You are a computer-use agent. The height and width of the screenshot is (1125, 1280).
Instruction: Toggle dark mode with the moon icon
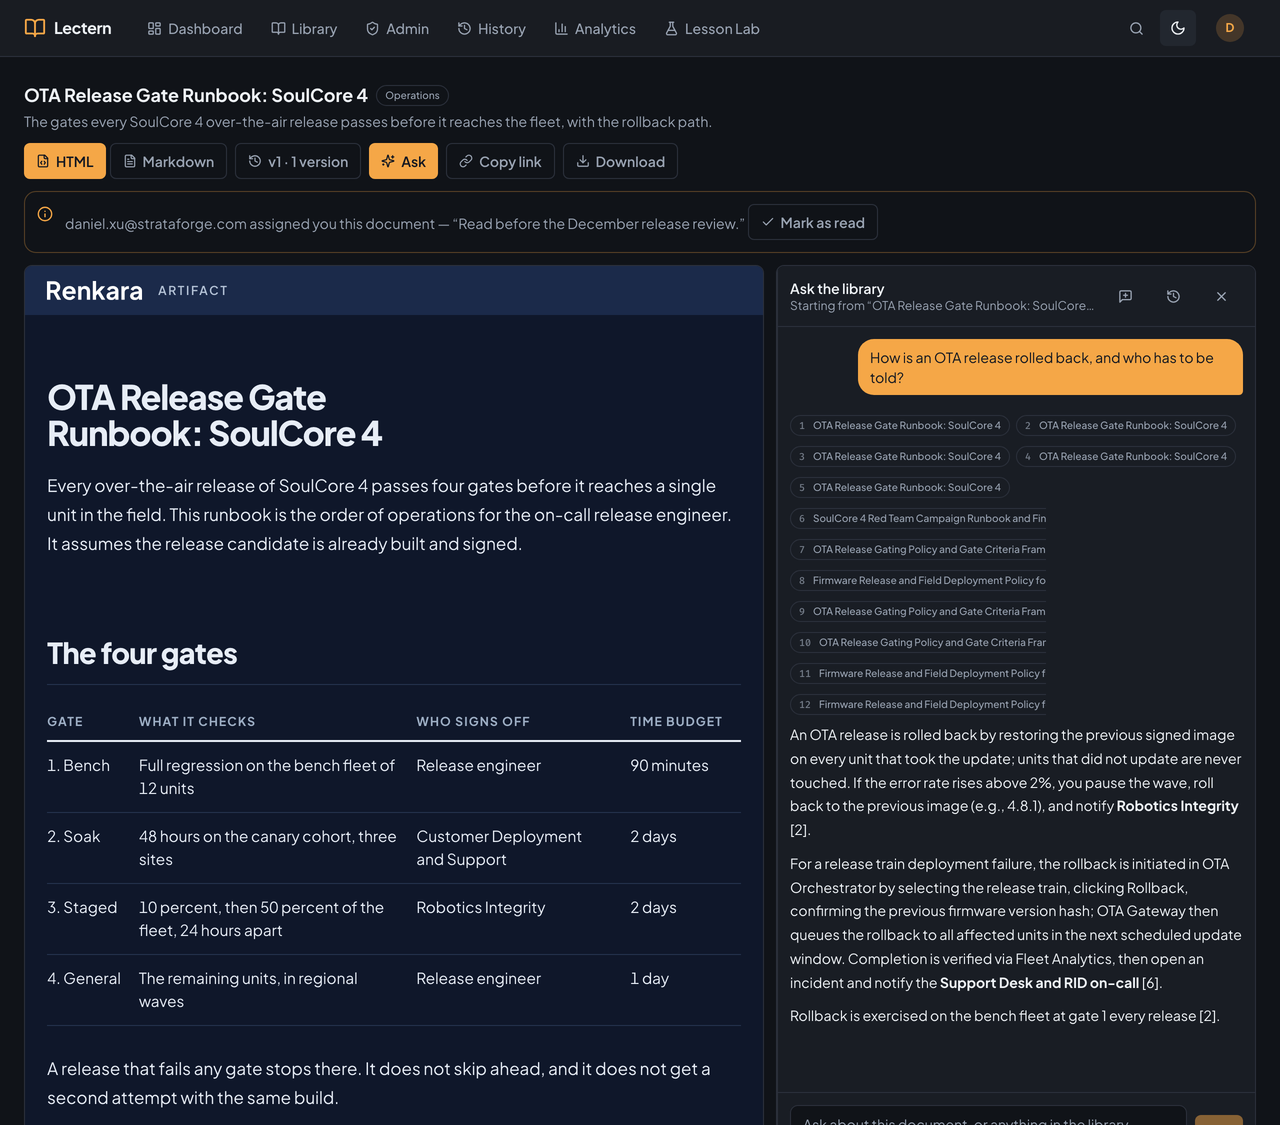(x=1178, y=28)
